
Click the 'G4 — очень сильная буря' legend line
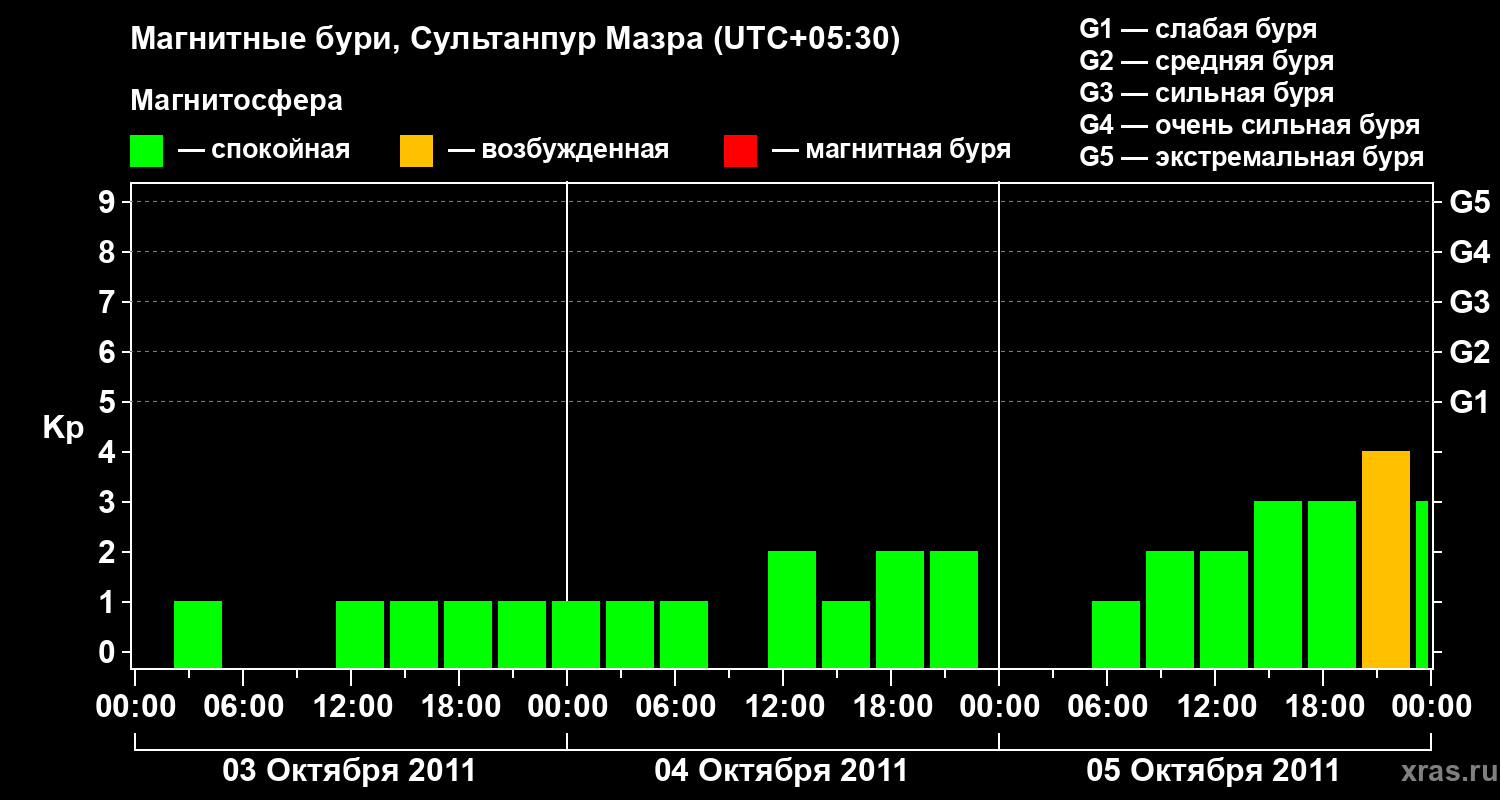tap(1250, 125)
